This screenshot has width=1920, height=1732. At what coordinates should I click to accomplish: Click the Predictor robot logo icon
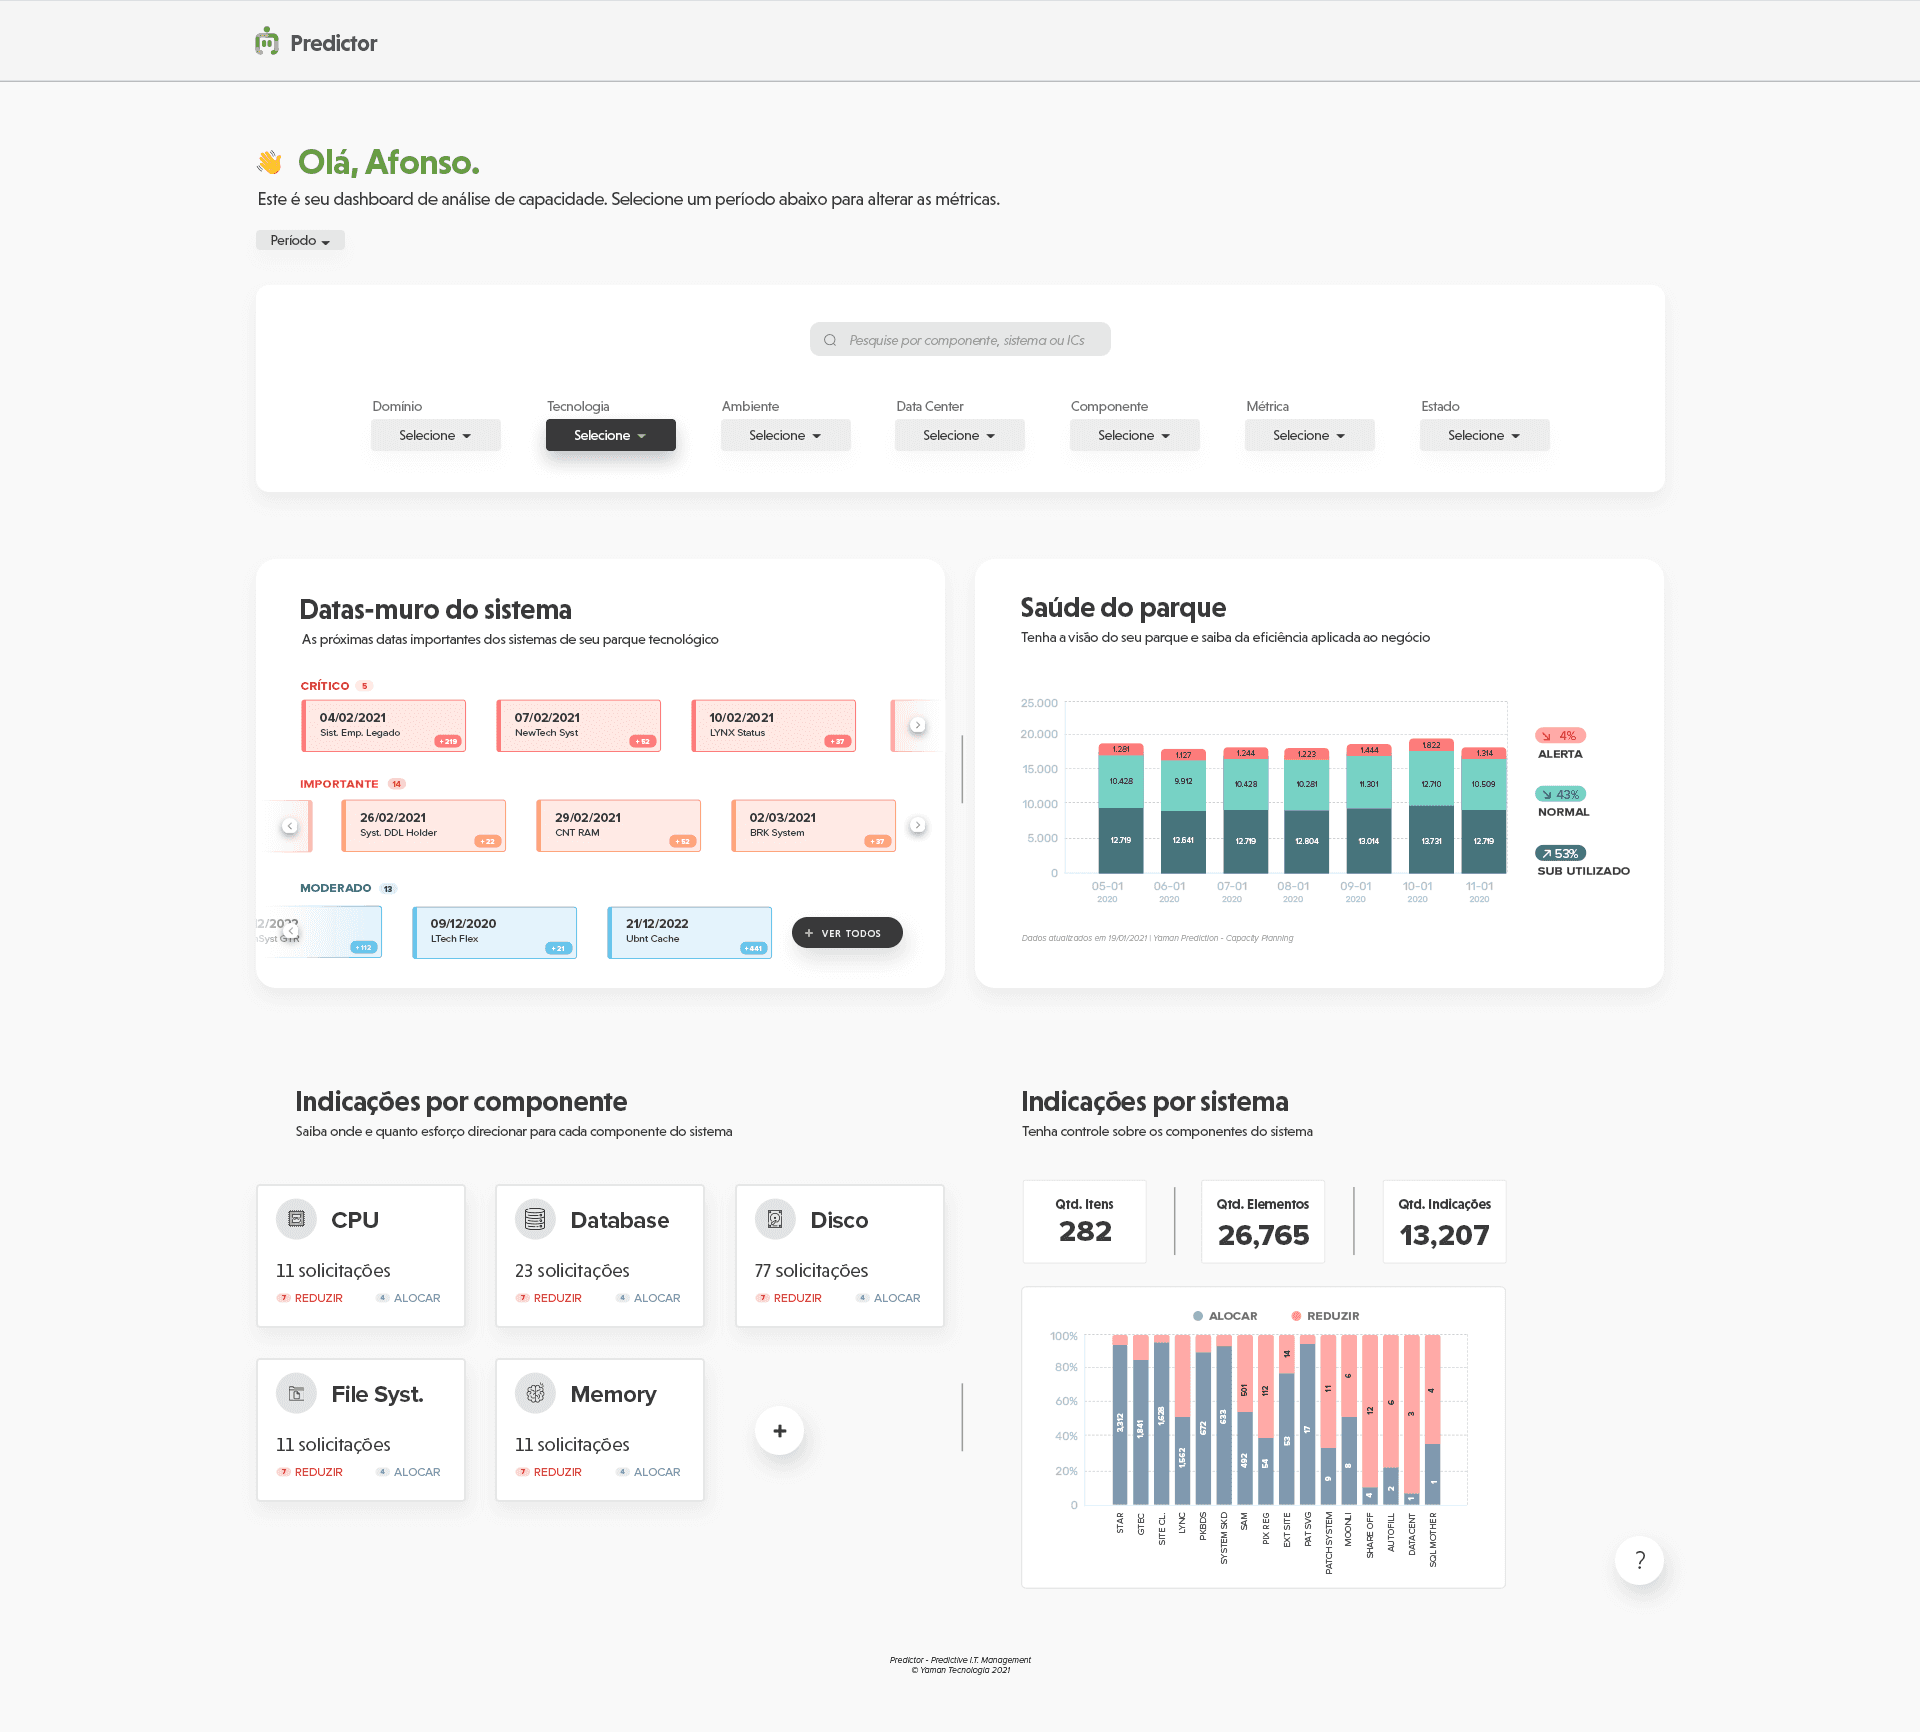pos(267,42)
